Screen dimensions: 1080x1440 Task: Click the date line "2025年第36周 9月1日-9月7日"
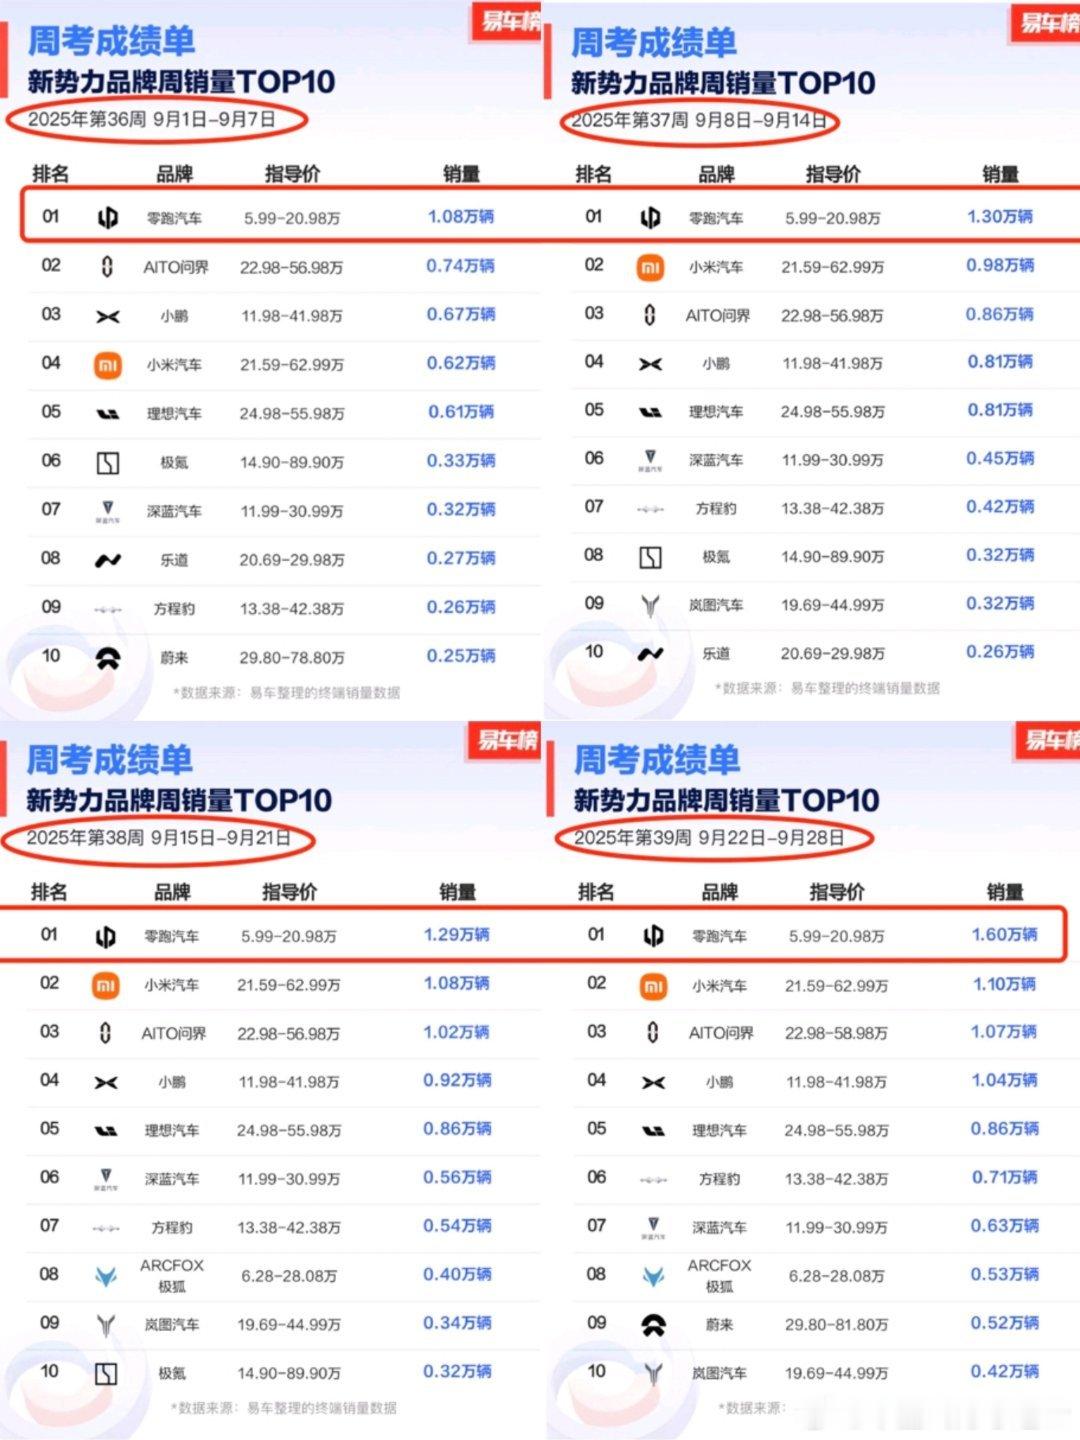[x=152, y=119]
